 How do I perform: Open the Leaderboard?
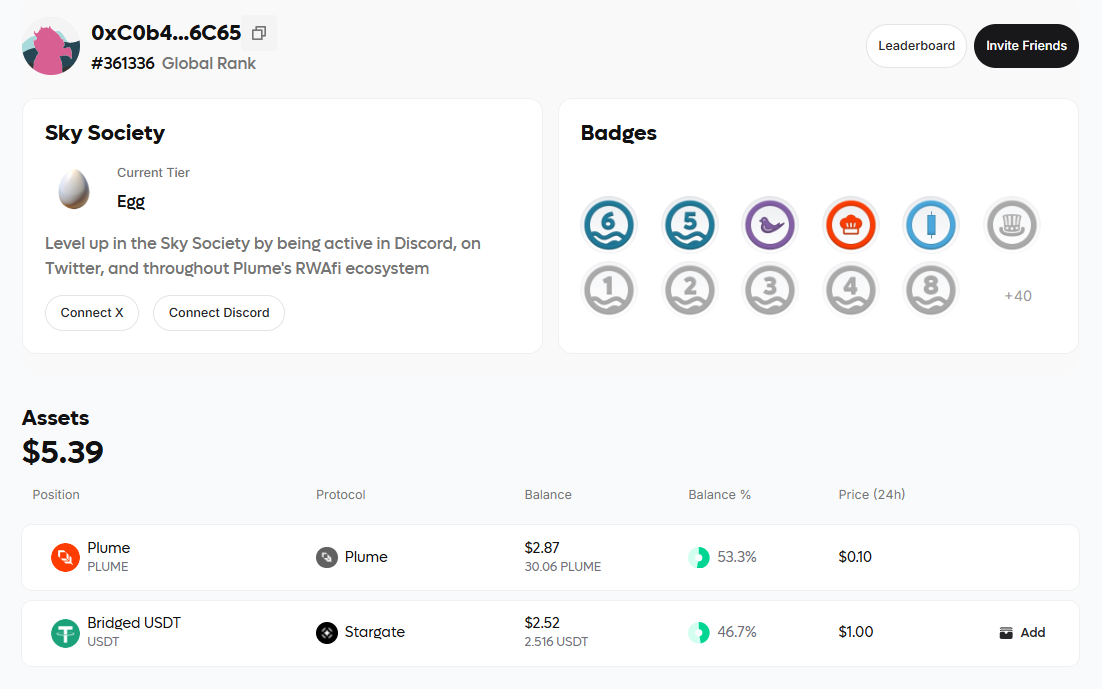point(916,46)
